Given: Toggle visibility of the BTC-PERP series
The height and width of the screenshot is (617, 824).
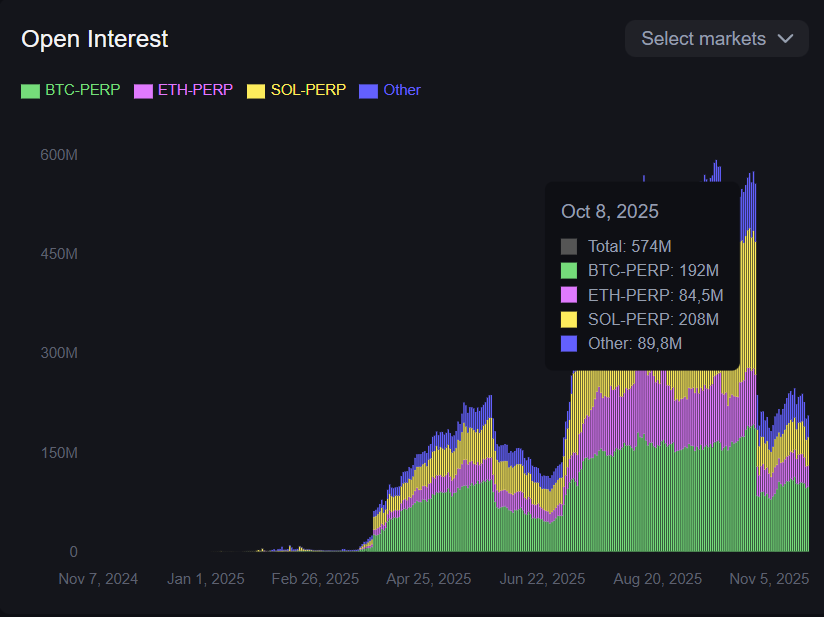Looking at the screenshot, I should pos(70,90).
